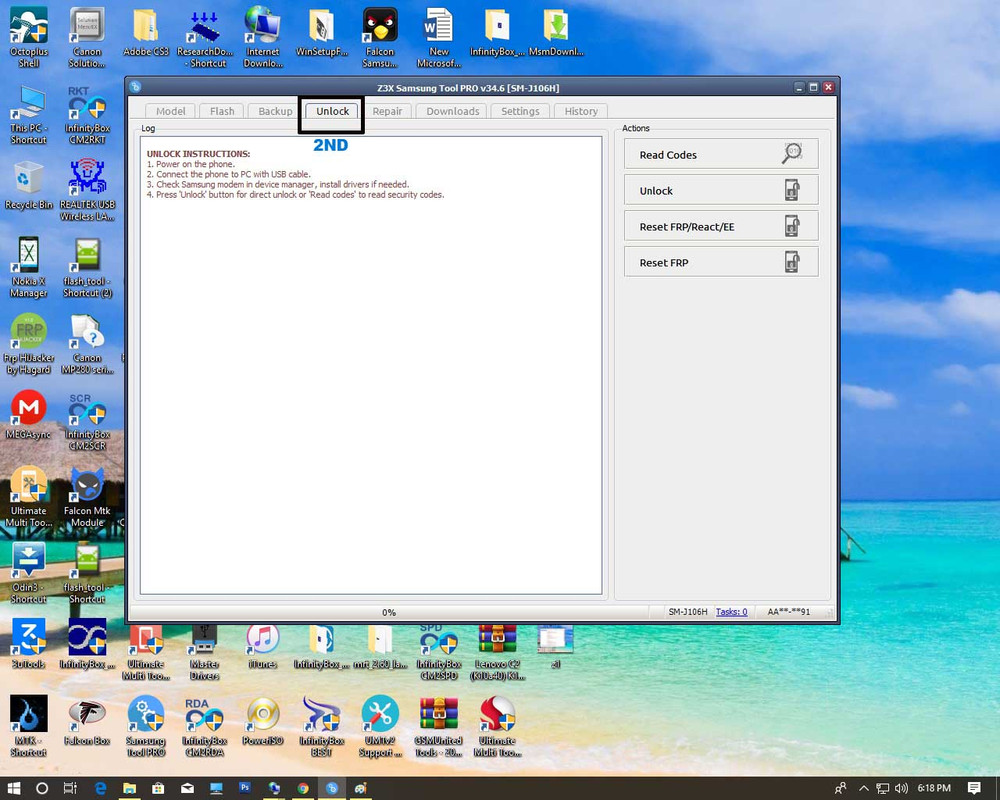This screenshot has width=1000, height=800.
Task: Select the Unlock tab
Action: (332, 111)
